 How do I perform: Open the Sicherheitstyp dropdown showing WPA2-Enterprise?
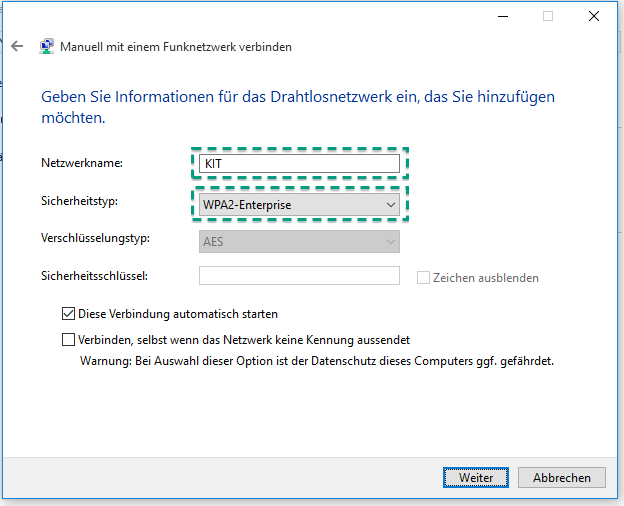click(x=299, y=205)
